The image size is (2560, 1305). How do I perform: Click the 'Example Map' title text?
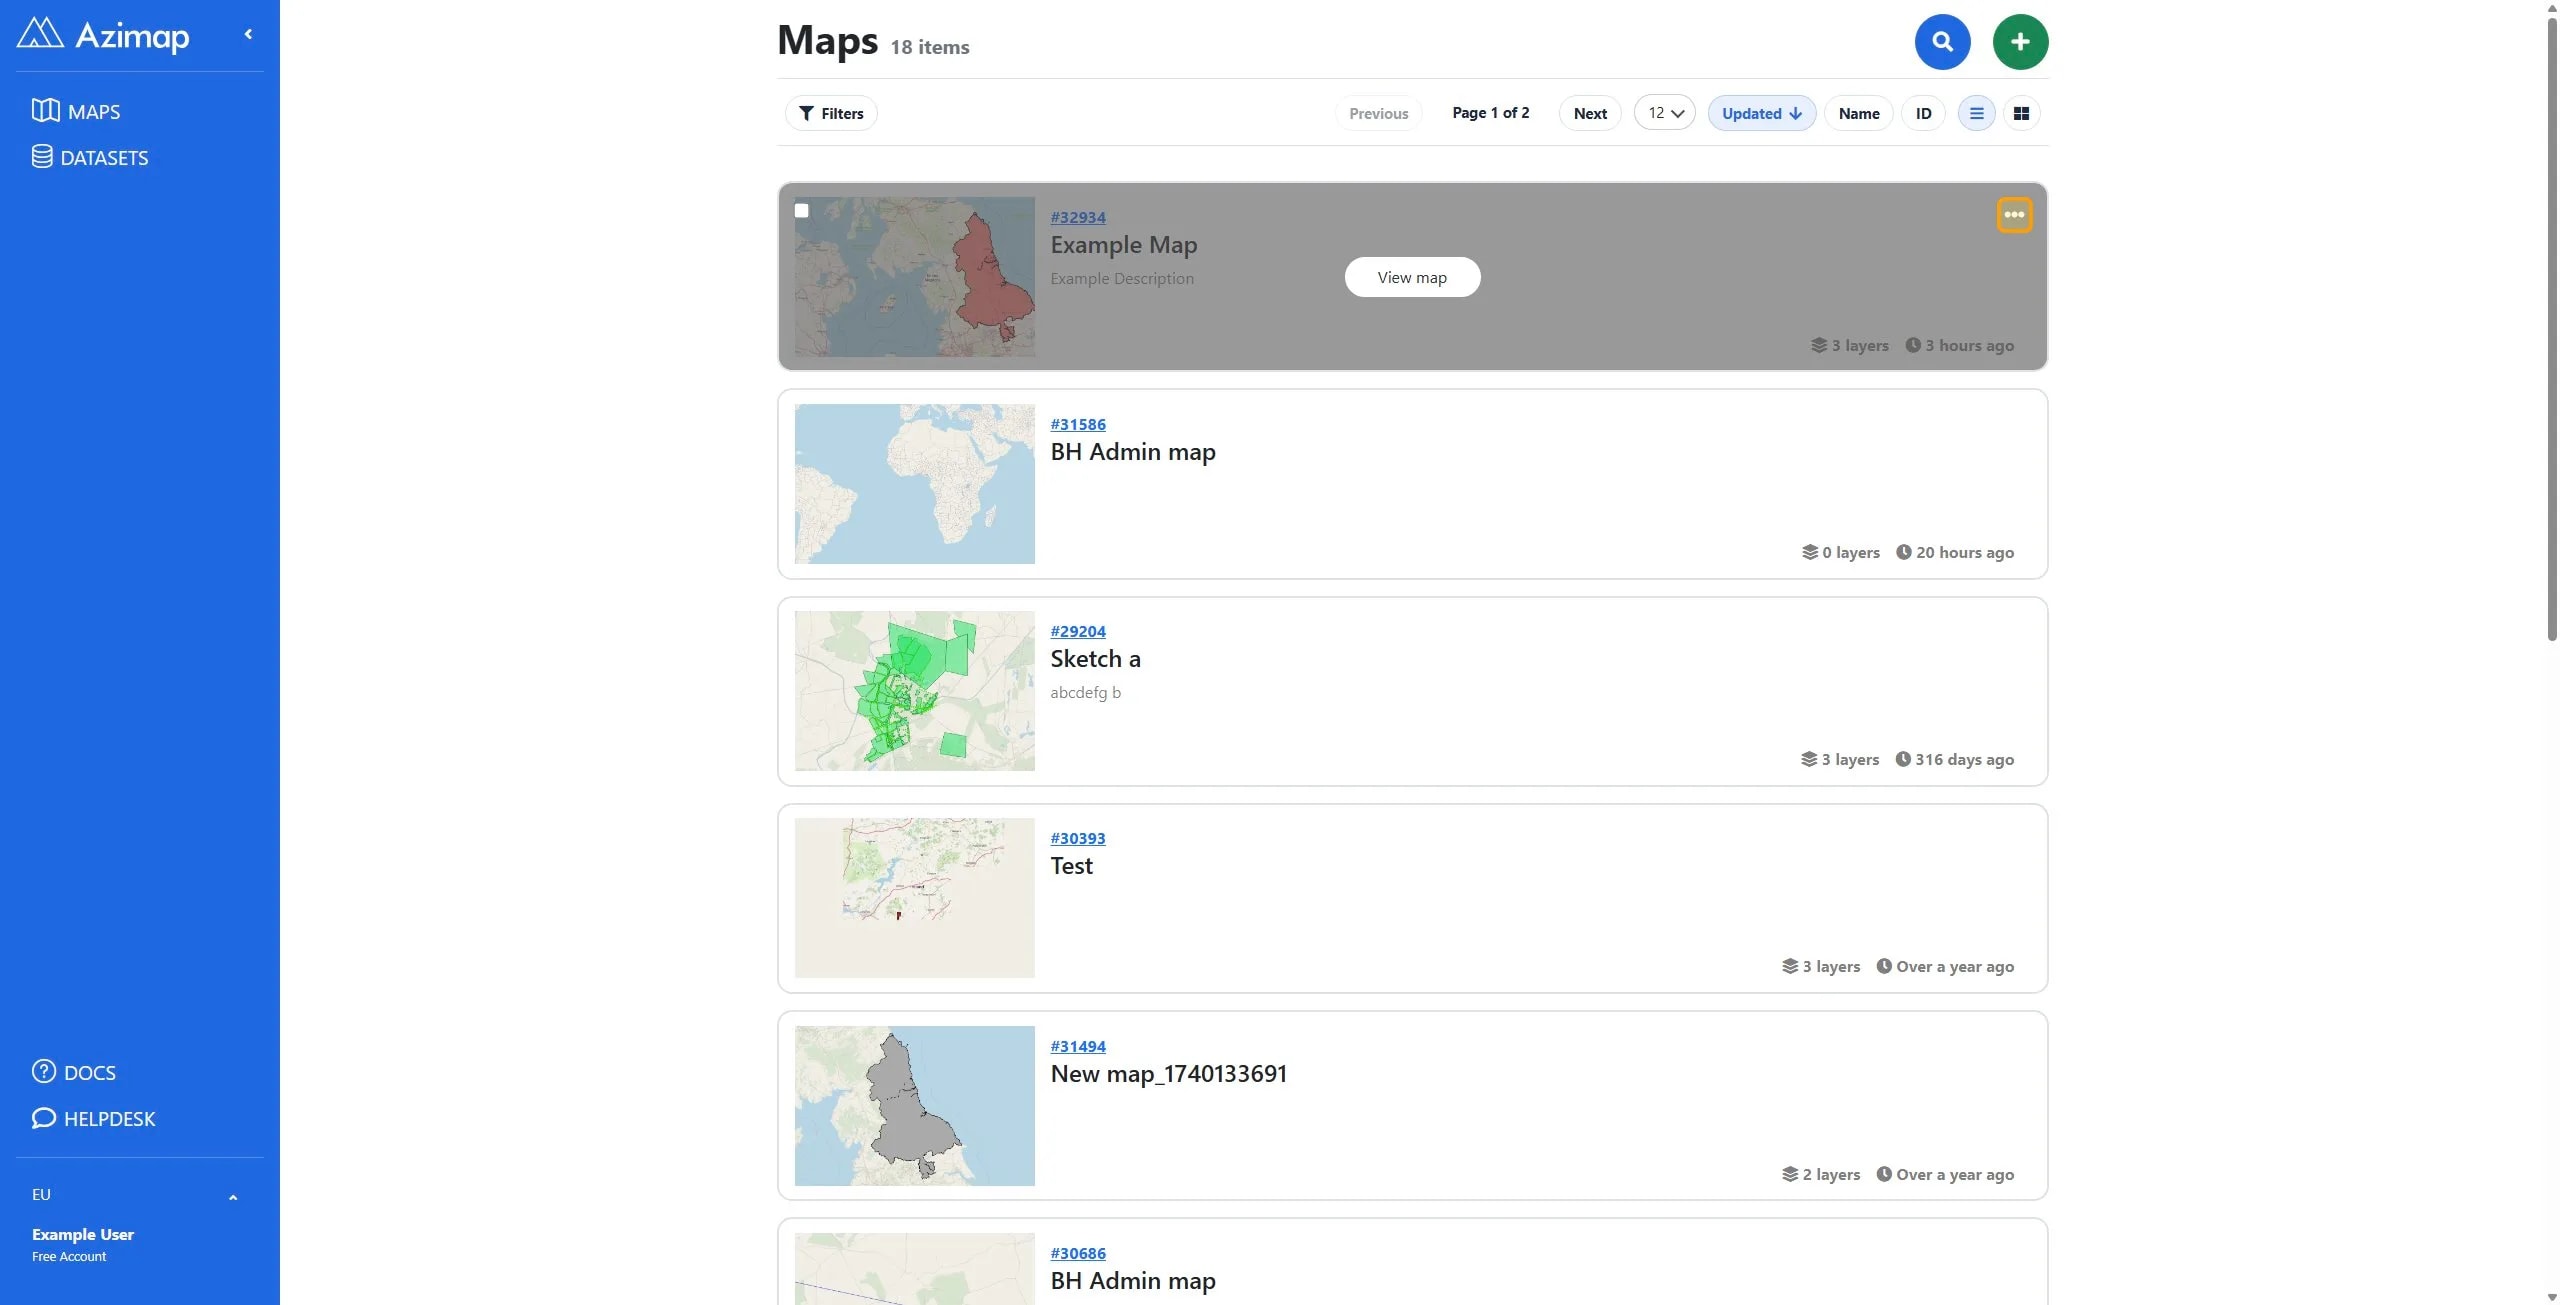point(1123,245)
